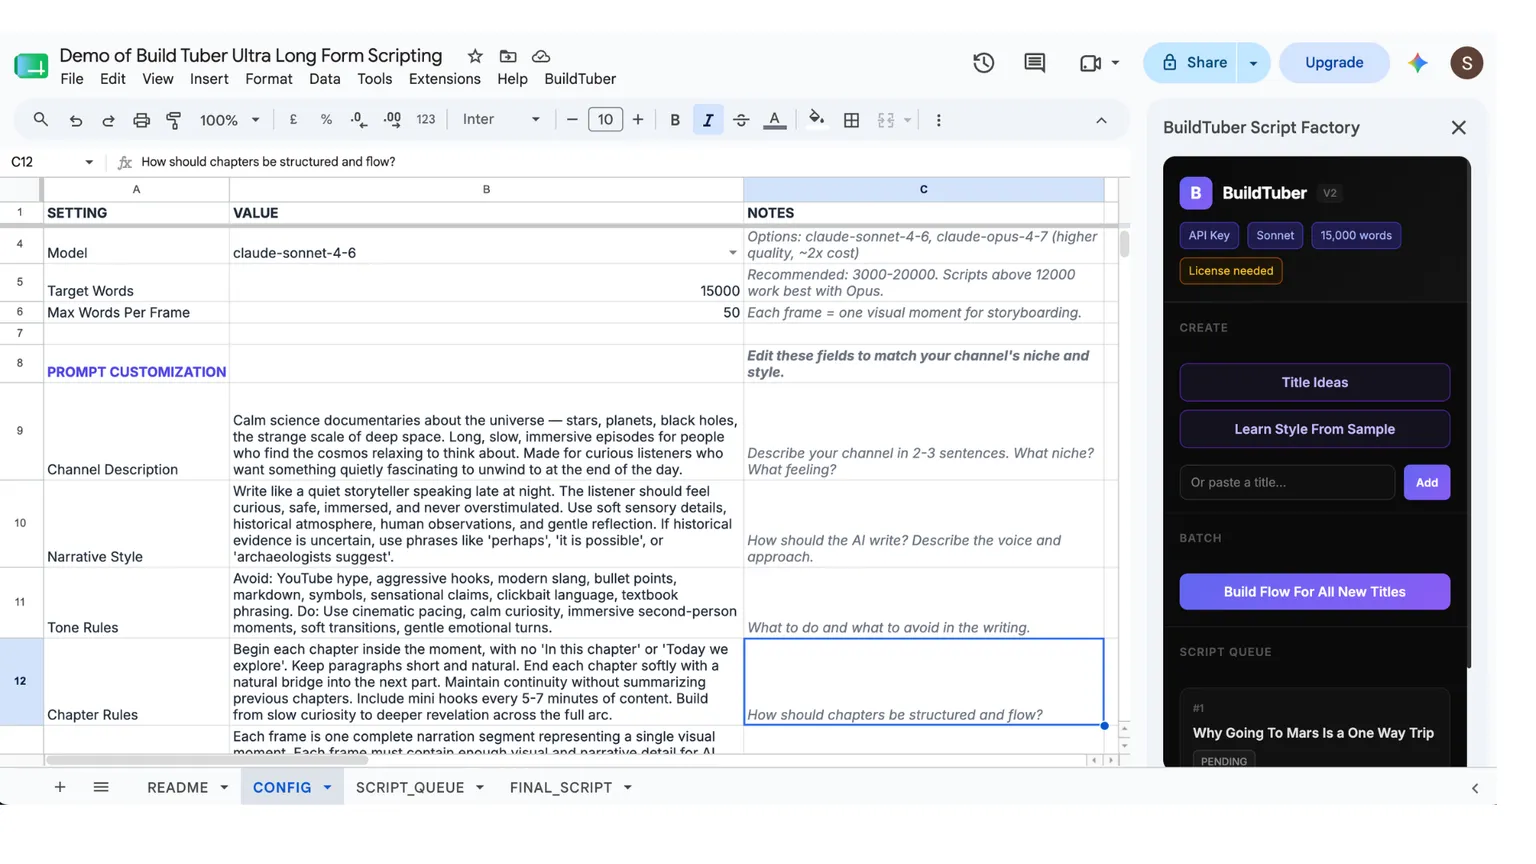Open version history clock icon
1536x864 pixels.
pyautogui.click(x=983, y=63)
